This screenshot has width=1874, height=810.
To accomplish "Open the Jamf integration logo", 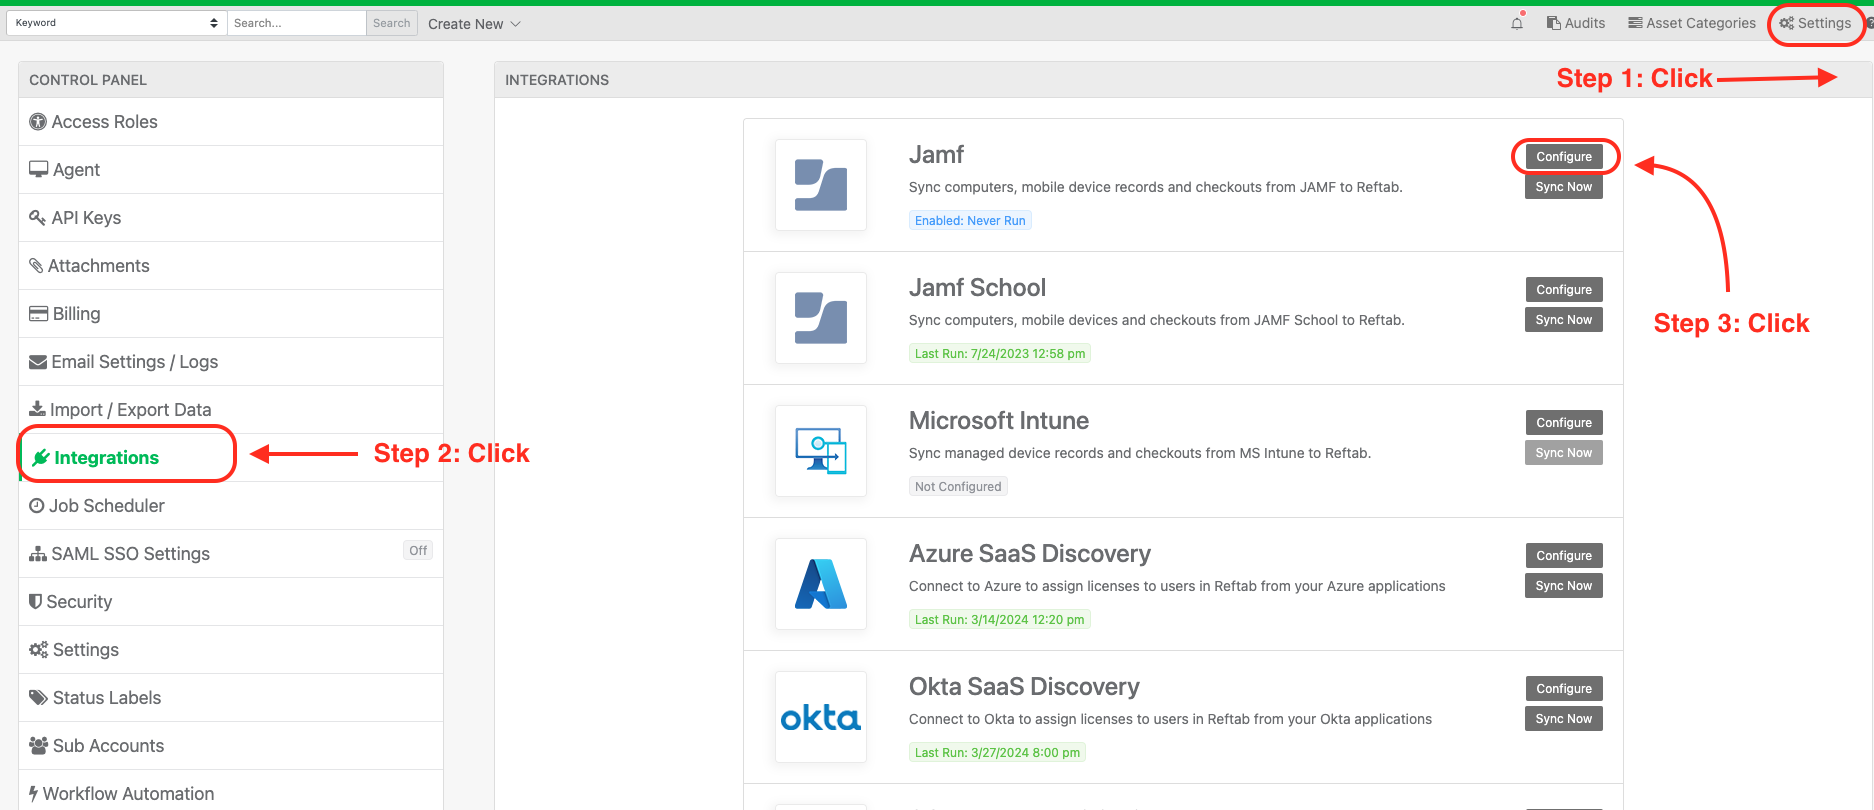I will click(x=821, y=185).
